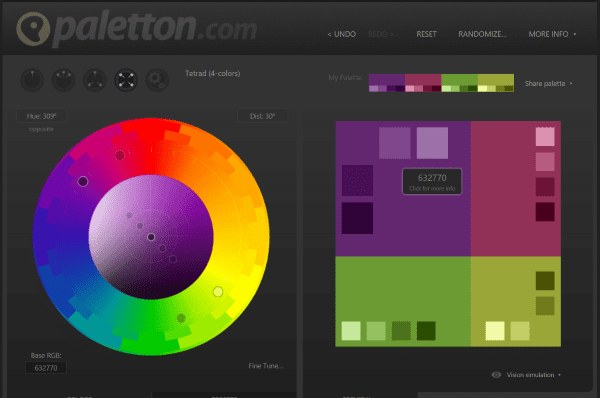
Task: Click the RESET button
Action: coord(426,34)
